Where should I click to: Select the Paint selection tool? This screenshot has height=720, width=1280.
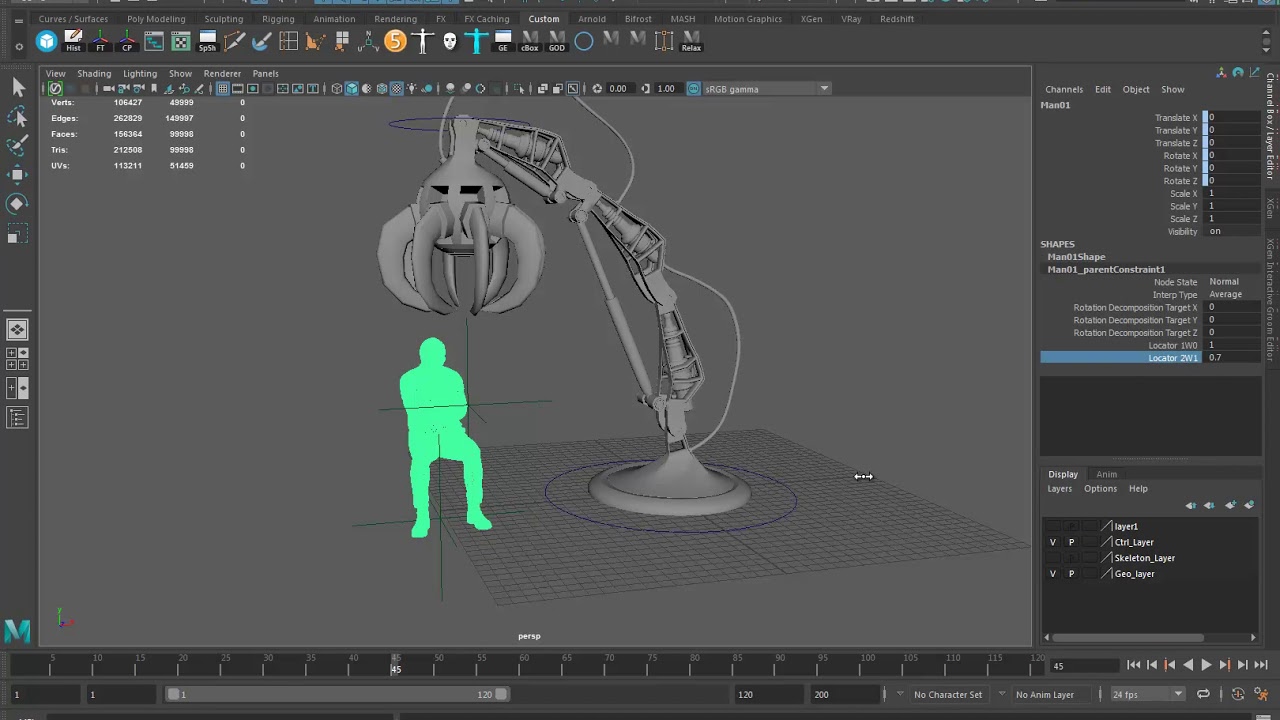pyautogui.click(x=17, y=146)
